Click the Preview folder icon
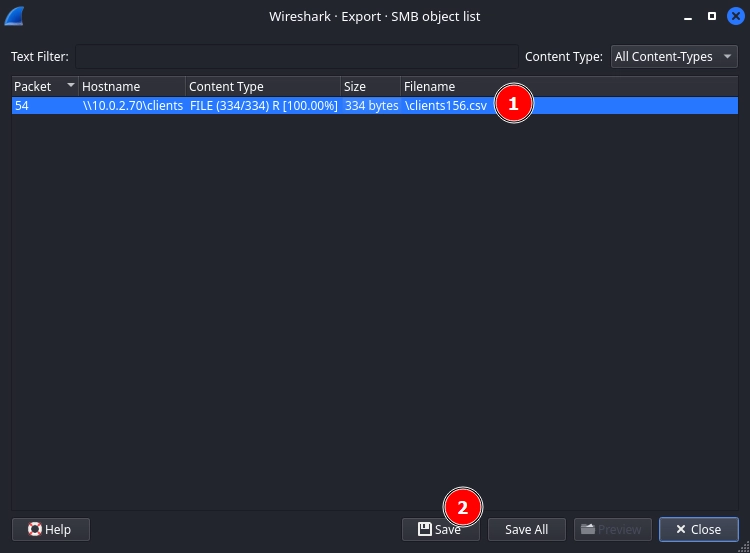This screenshot has height=553, width=750. (588, 529)
